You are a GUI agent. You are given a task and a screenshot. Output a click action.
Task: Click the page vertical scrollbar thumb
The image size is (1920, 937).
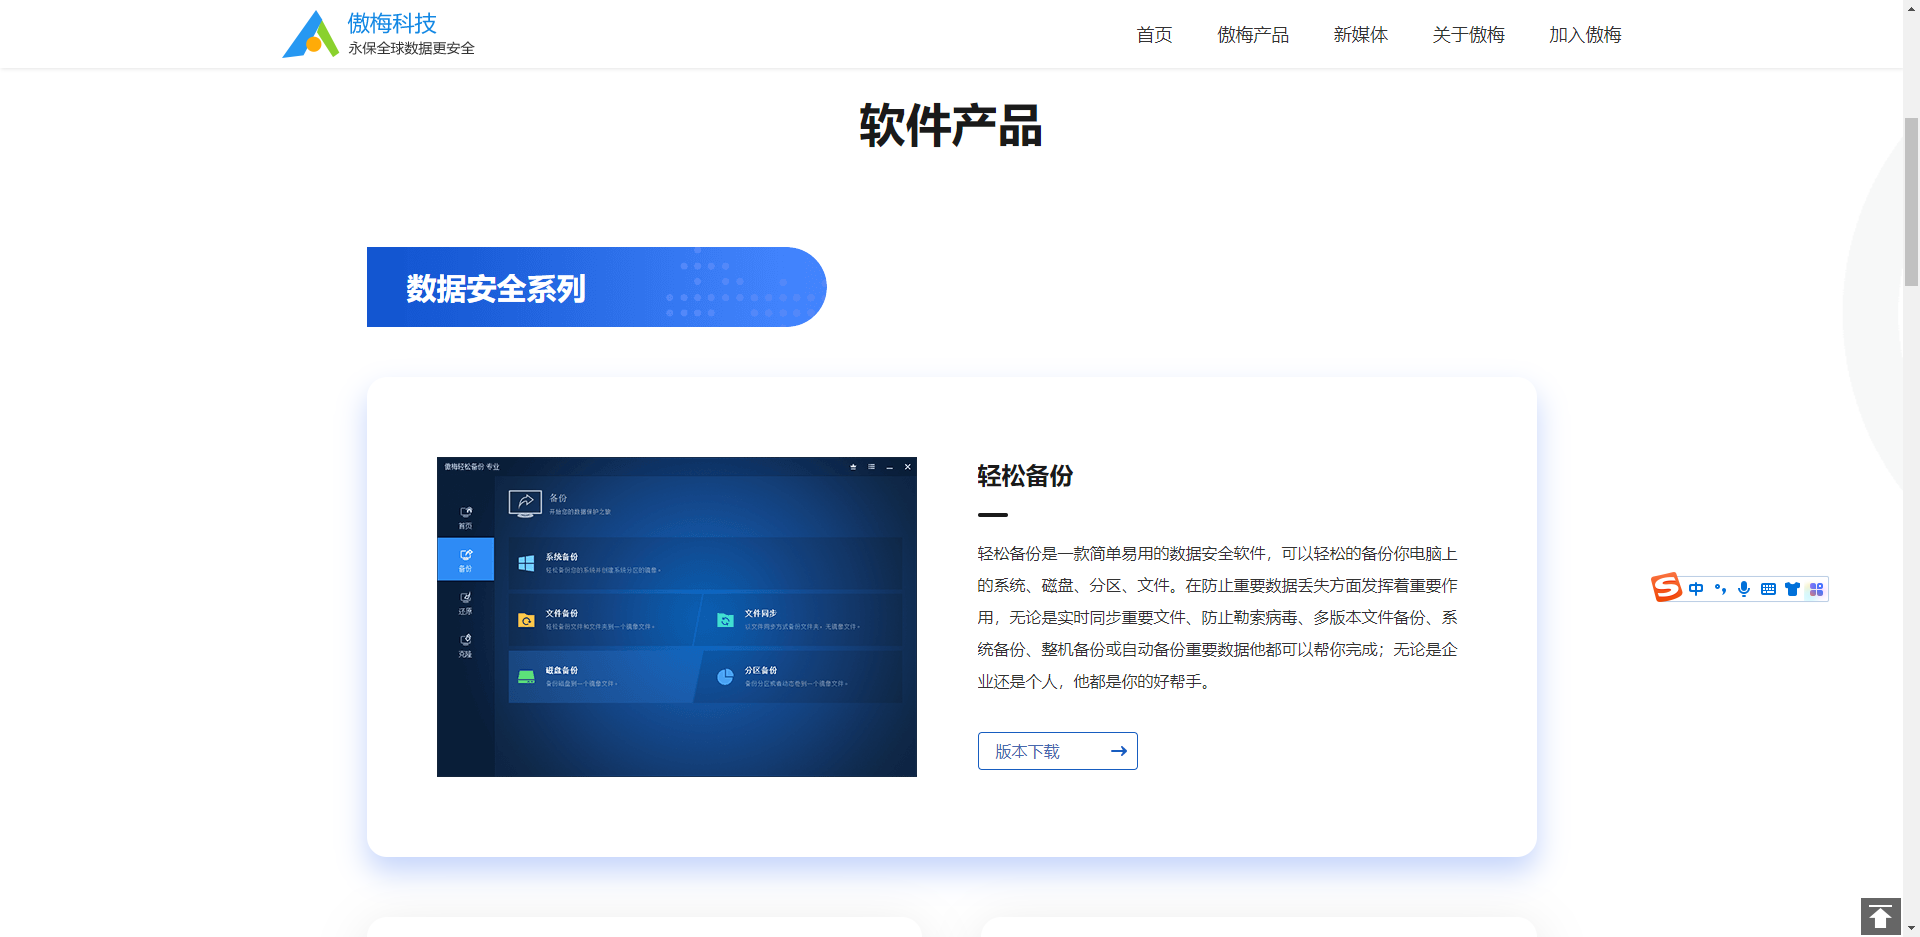1911,202
